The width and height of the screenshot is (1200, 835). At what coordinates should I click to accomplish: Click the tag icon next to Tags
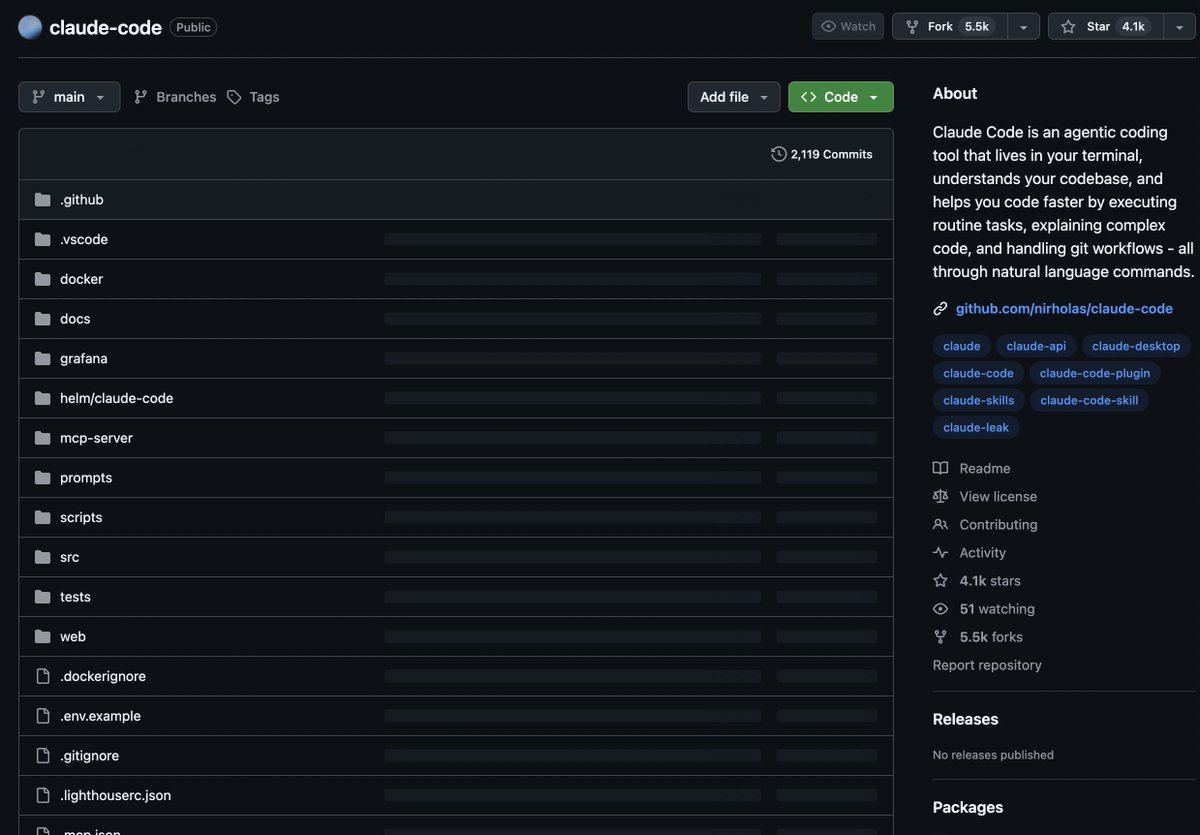[x=234, y=97]
